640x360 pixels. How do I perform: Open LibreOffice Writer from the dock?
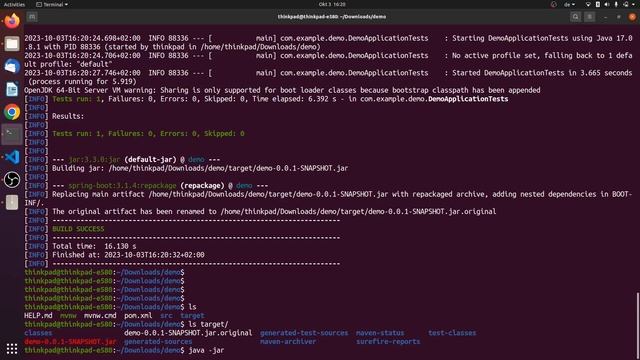pos(12,89)
